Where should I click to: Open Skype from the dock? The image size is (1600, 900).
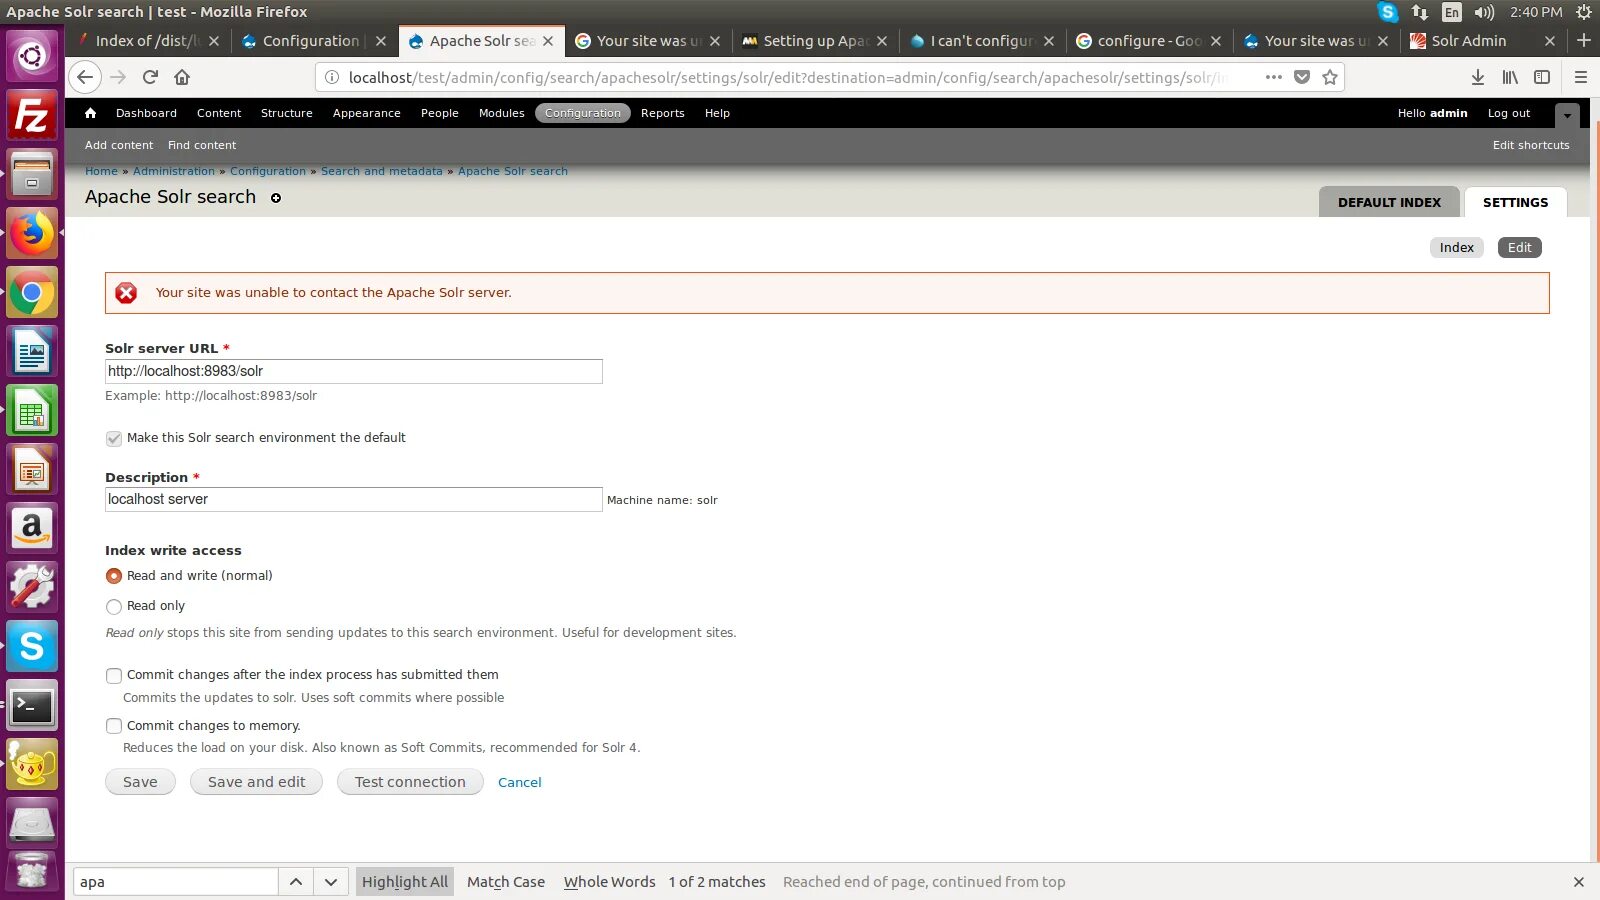(x=32, y=647)
